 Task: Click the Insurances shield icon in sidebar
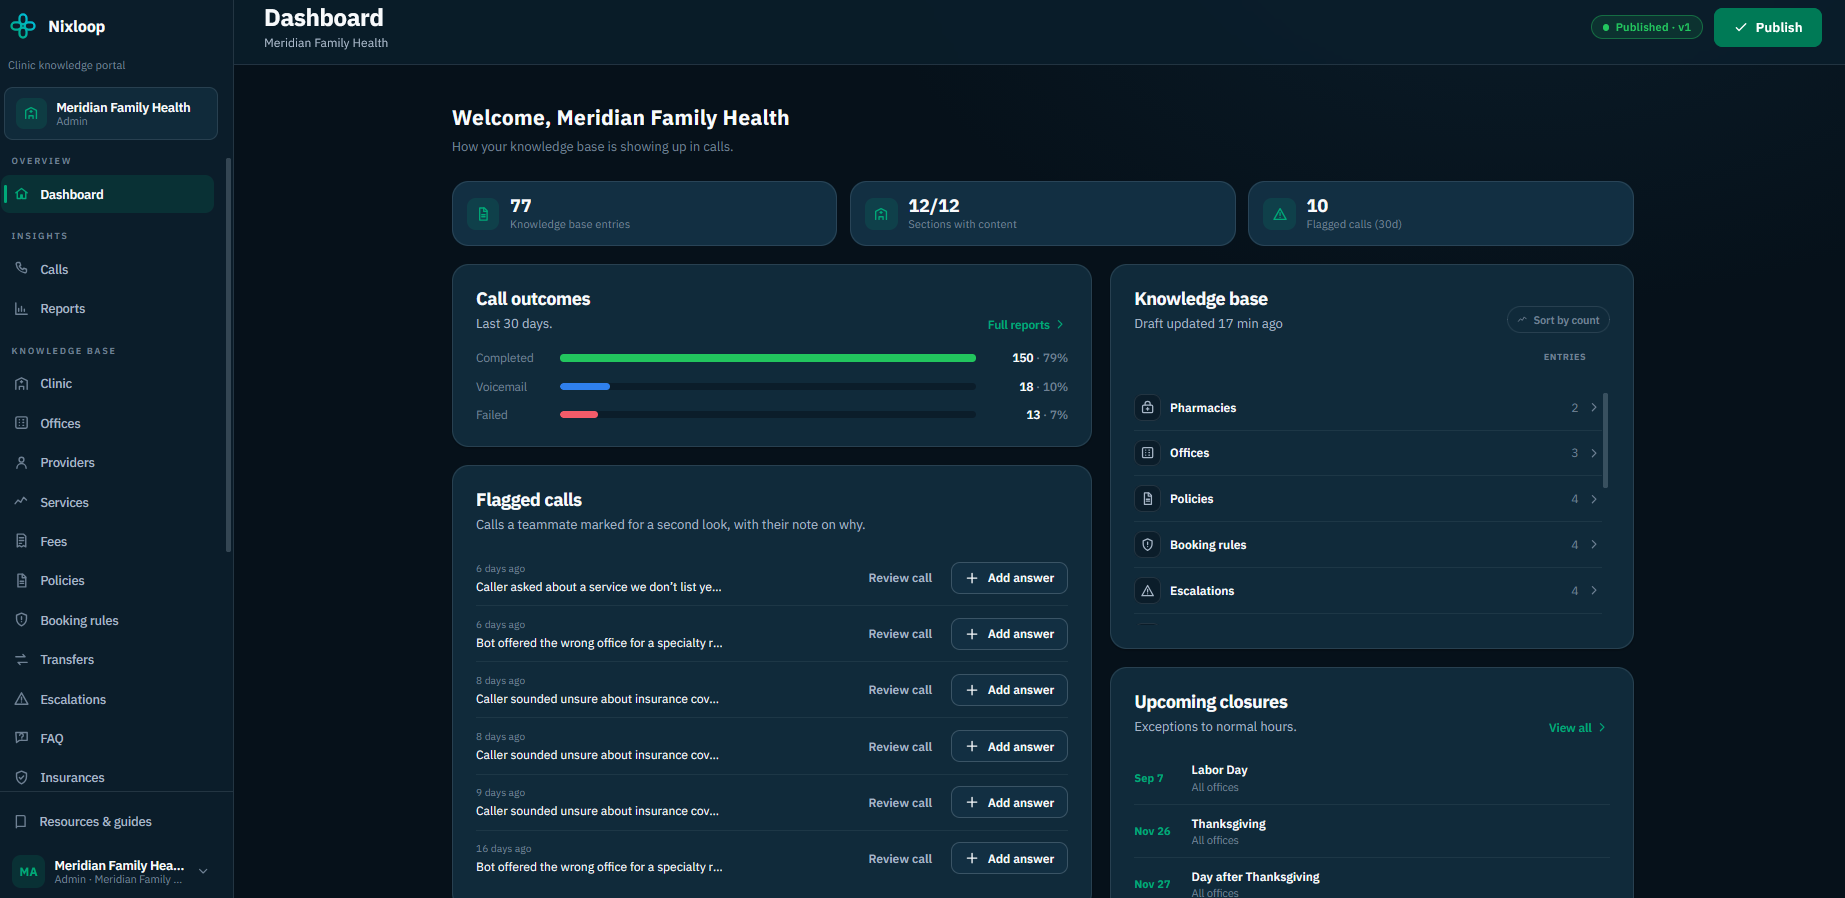[21, 777]
